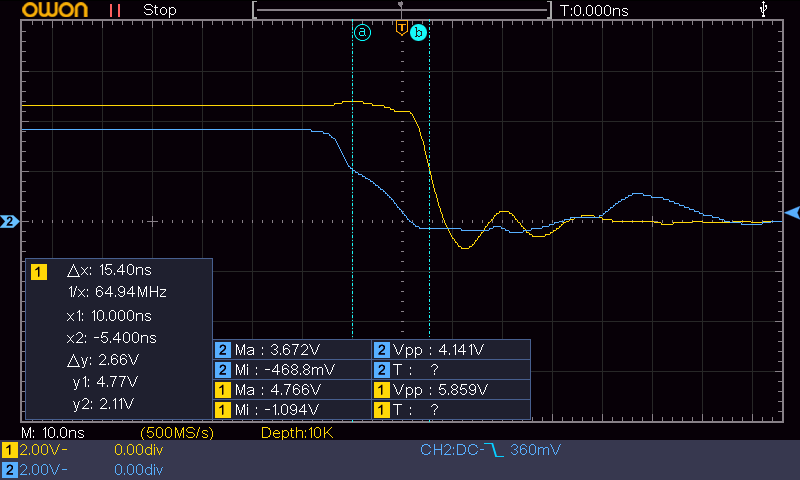Select cursor a marker at top

point(362,32)
